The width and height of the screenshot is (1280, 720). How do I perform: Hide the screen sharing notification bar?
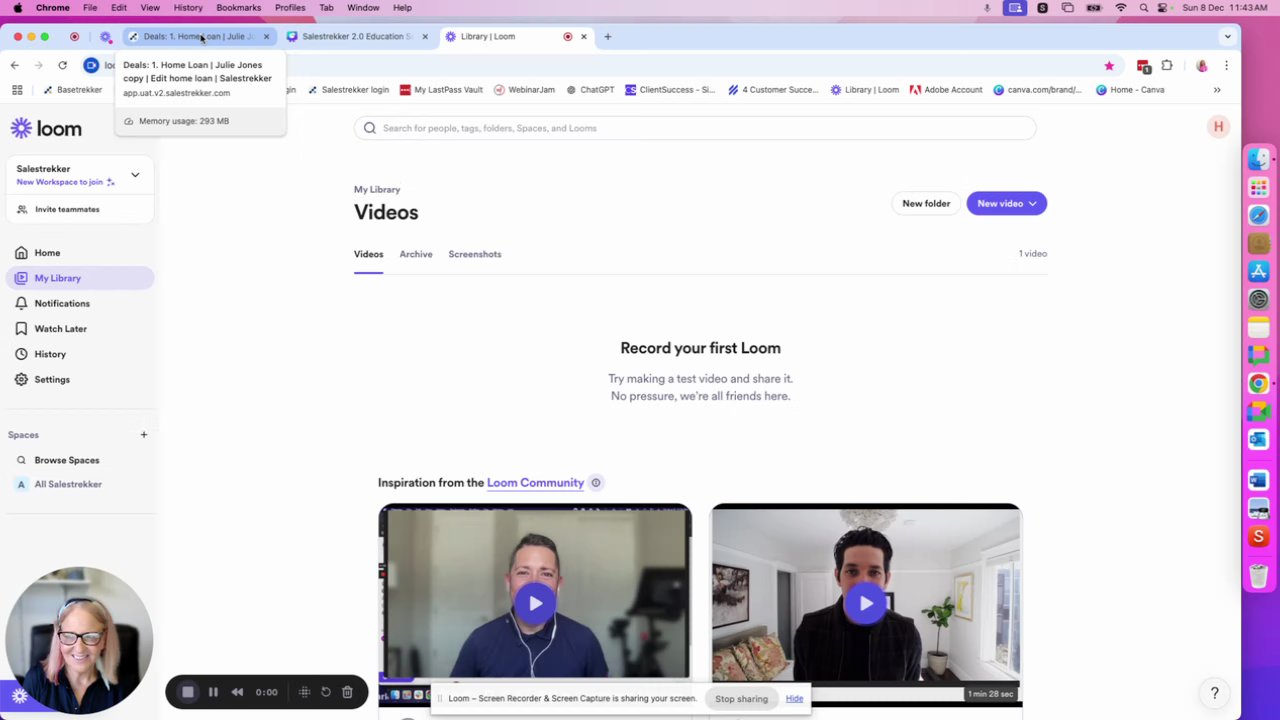(x=794, y=699)
